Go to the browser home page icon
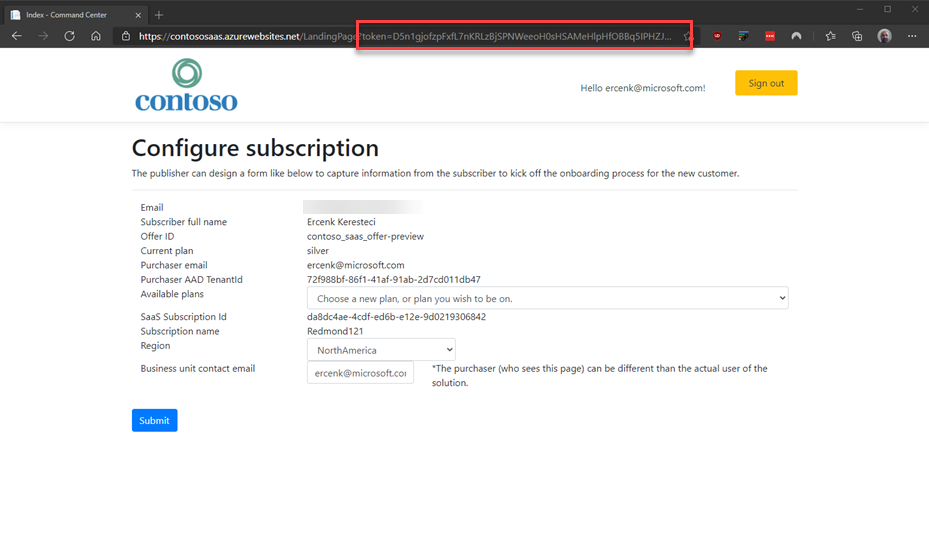Screen dimensions: 929x544 coord(96,36)
